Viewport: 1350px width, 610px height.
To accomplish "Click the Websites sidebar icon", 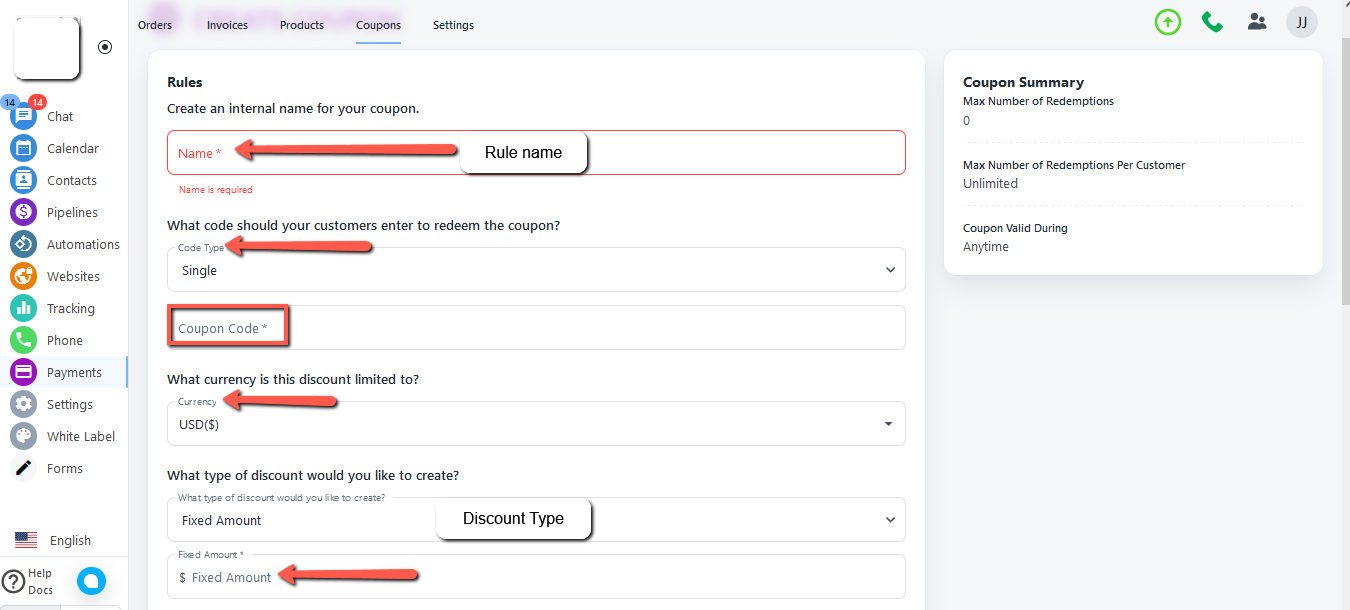I will pos(23,277).
